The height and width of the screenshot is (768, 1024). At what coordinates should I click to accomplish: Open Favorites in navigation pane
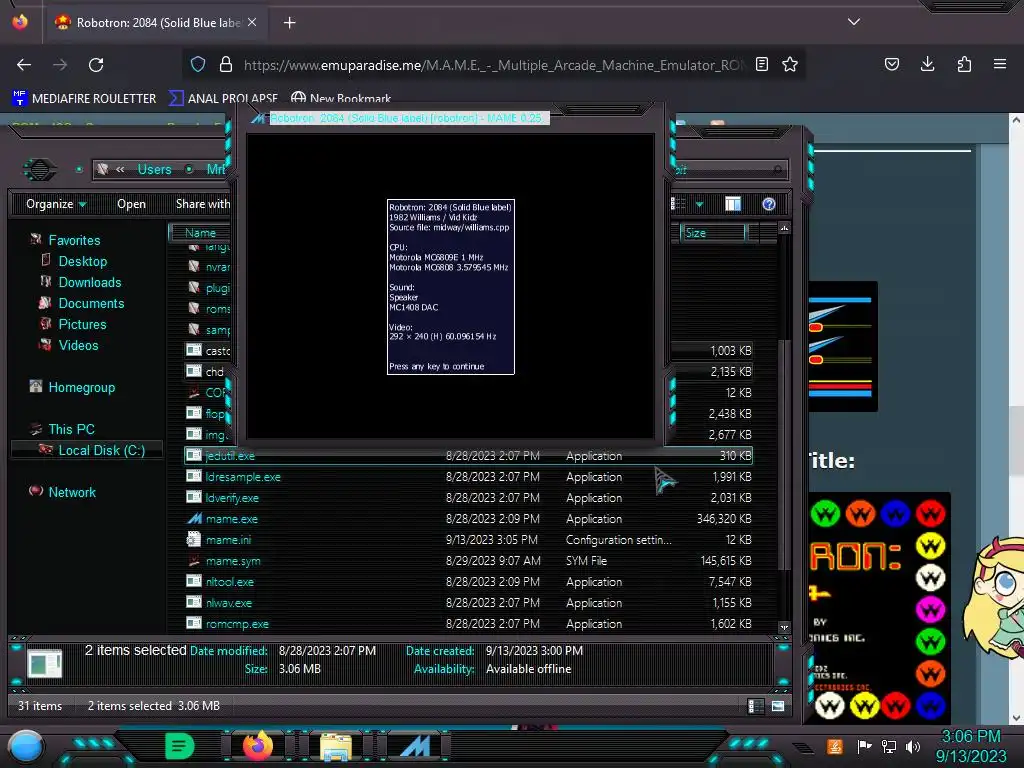(74, 240)
